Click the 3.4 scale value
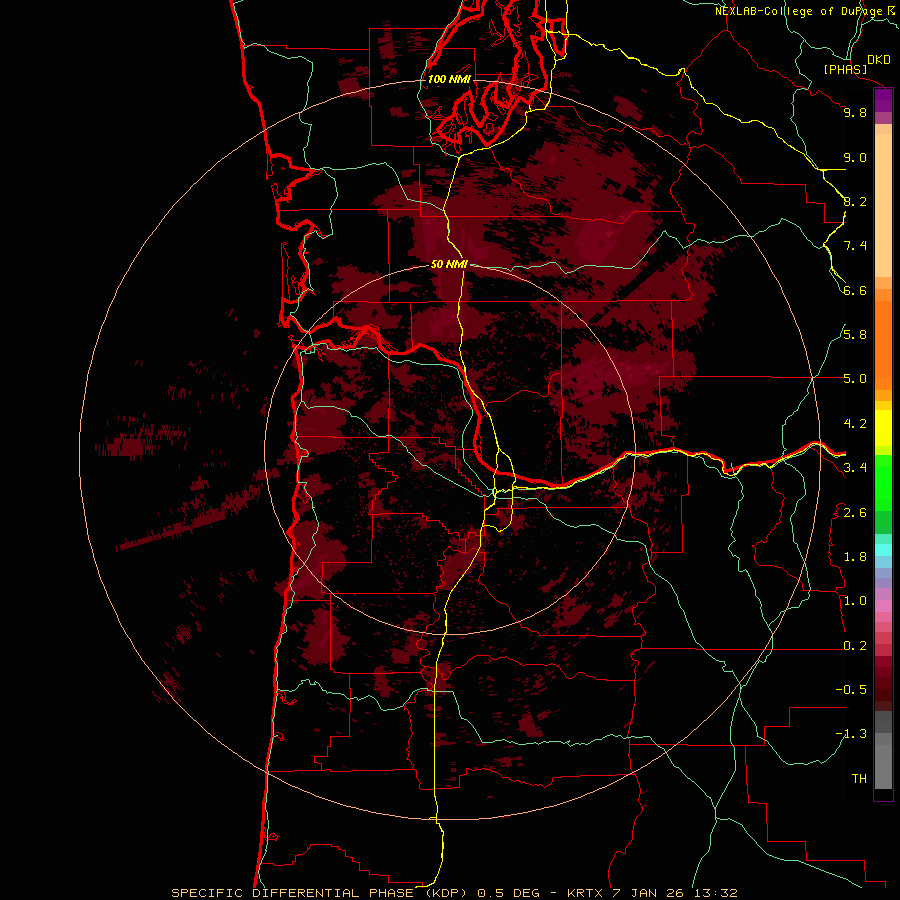Viewport: 900px width, 900px height. [855, 468]
